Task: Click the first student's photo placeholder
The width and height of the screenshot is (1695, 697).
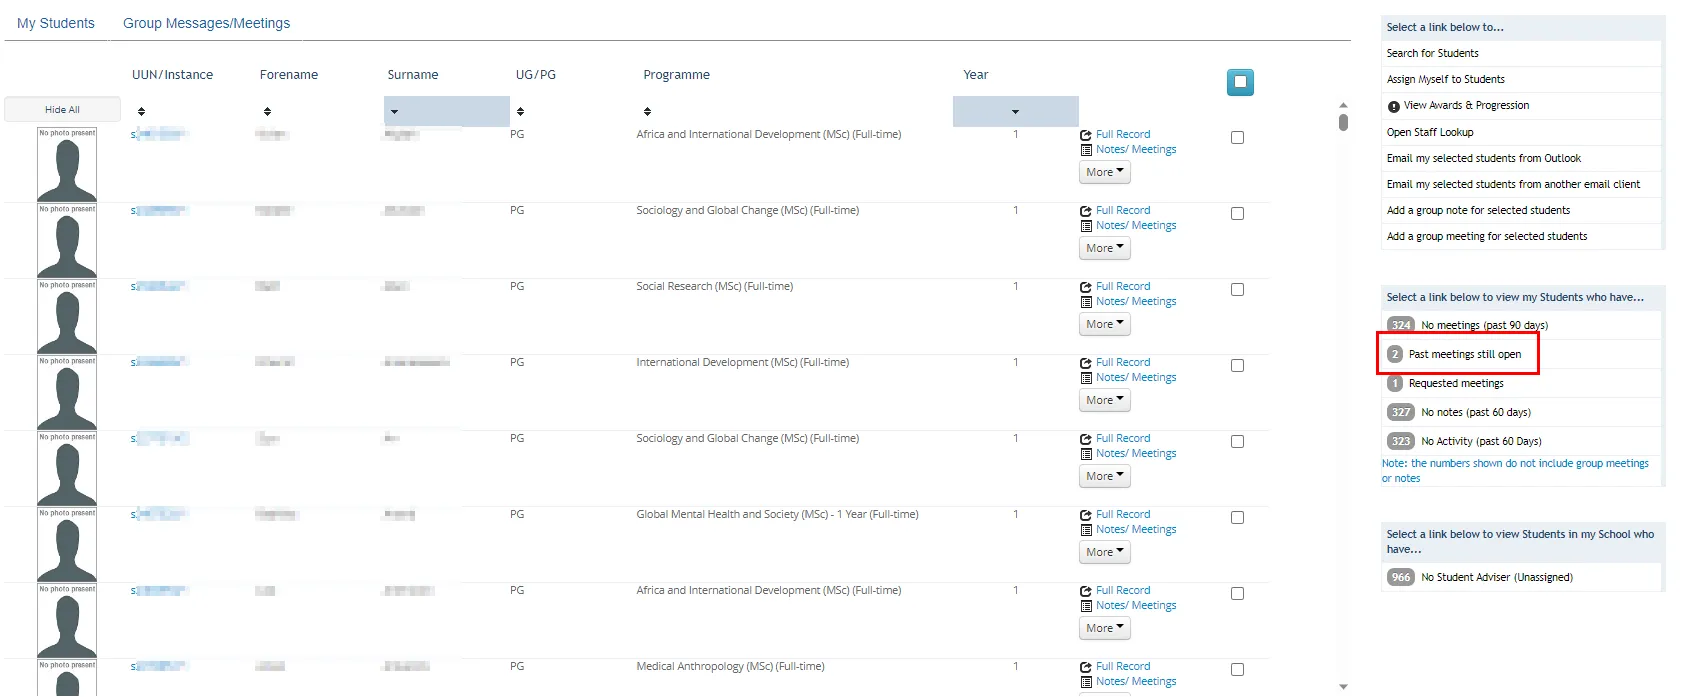Action: pos(67,164)
